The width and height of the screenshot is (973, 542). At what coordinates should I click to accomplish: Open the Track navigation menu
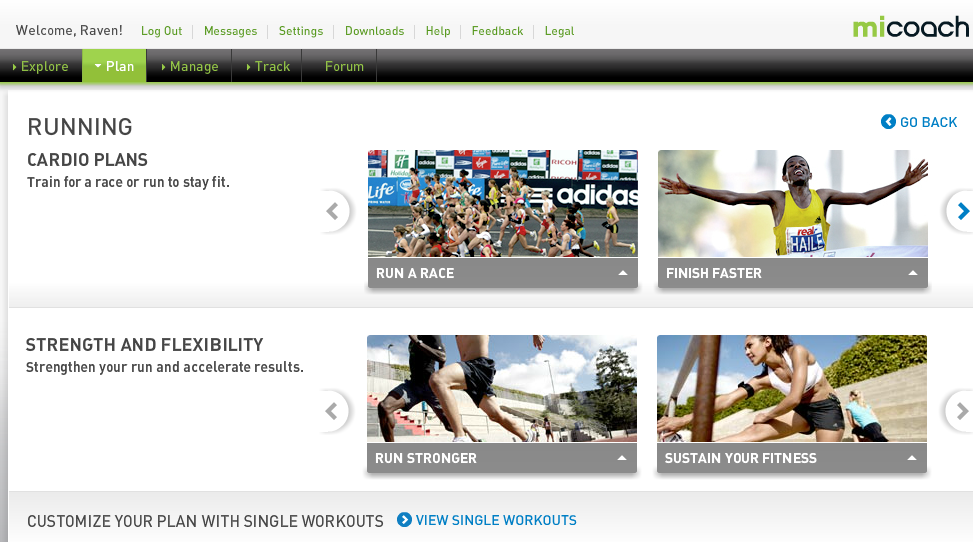[x=267, y=66]
